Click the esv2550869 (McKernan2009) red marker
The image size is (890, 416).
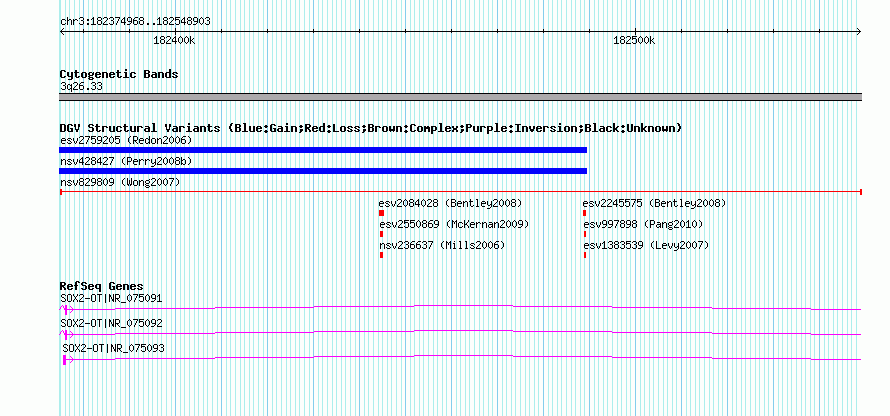(381, 234)
